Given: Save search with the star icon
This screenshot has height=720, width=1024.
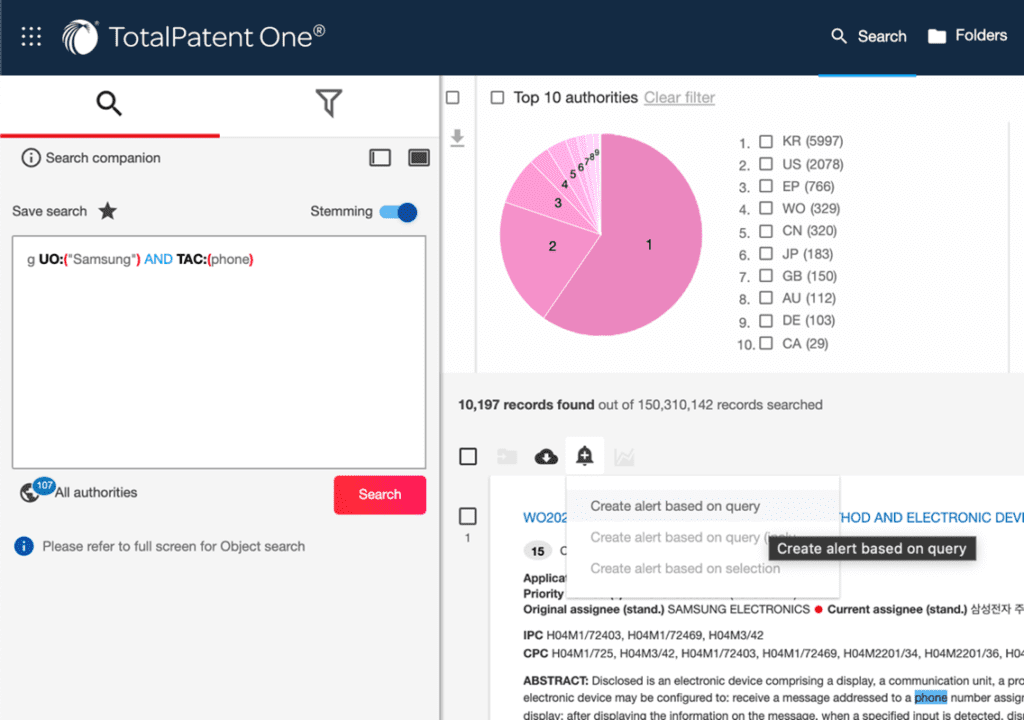Looking at the screenshot, I should (x=108, y=211).
